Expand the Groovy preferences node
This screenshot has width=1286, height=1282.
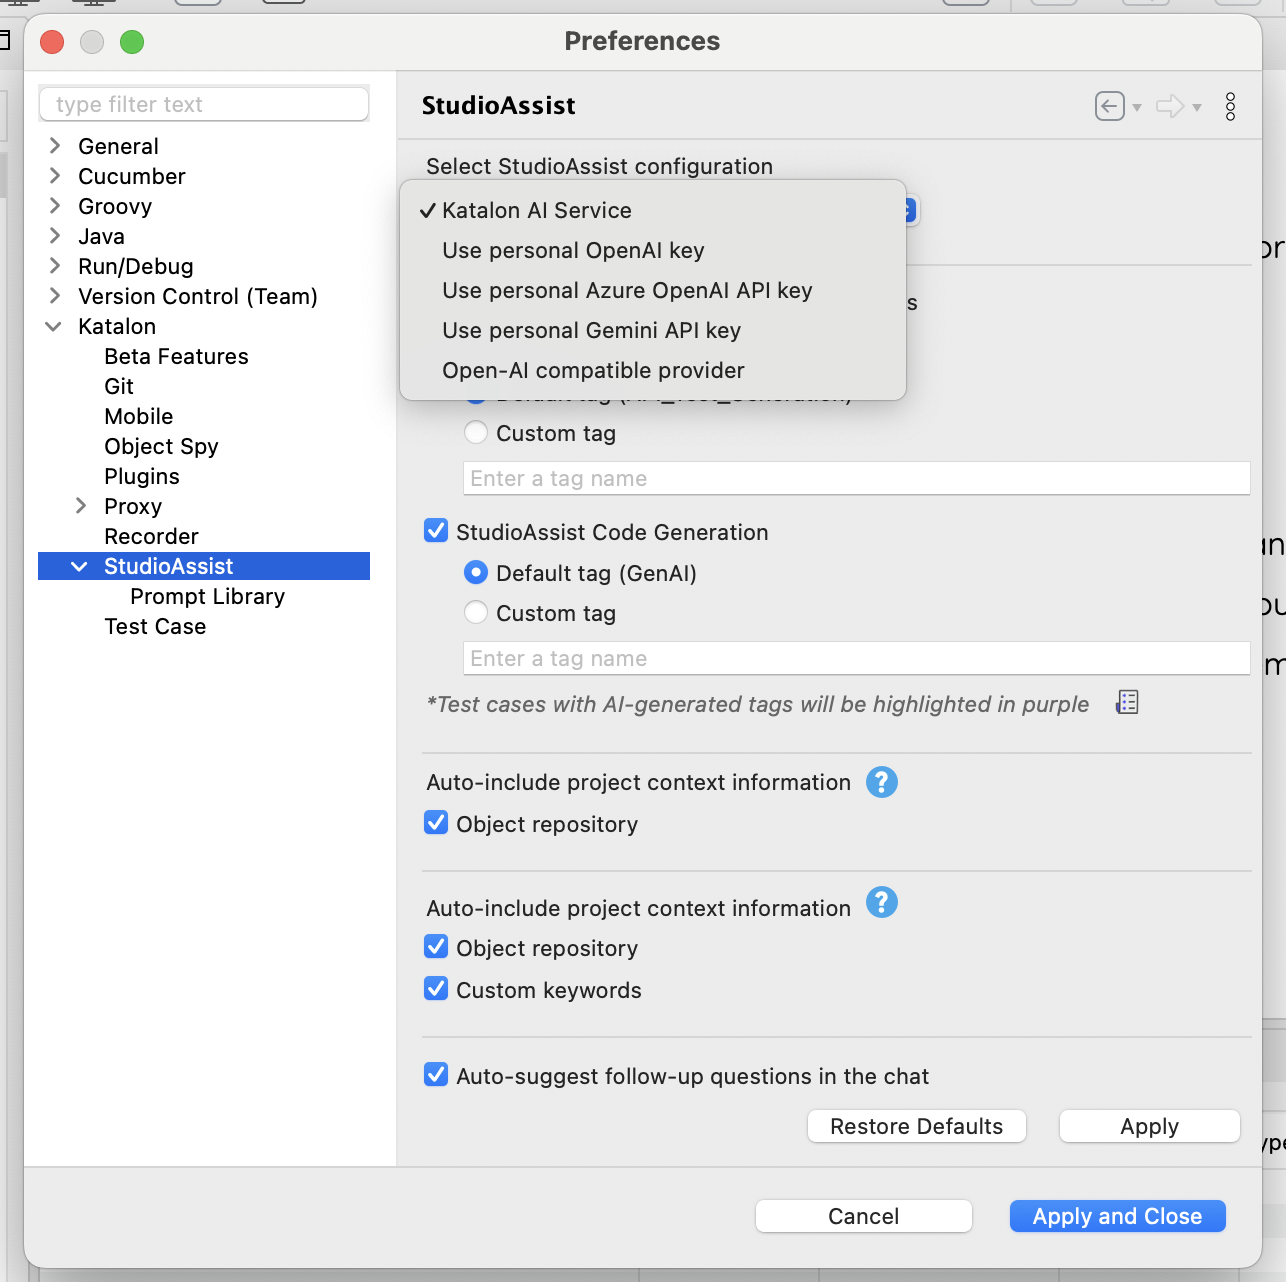pos(55,206)
